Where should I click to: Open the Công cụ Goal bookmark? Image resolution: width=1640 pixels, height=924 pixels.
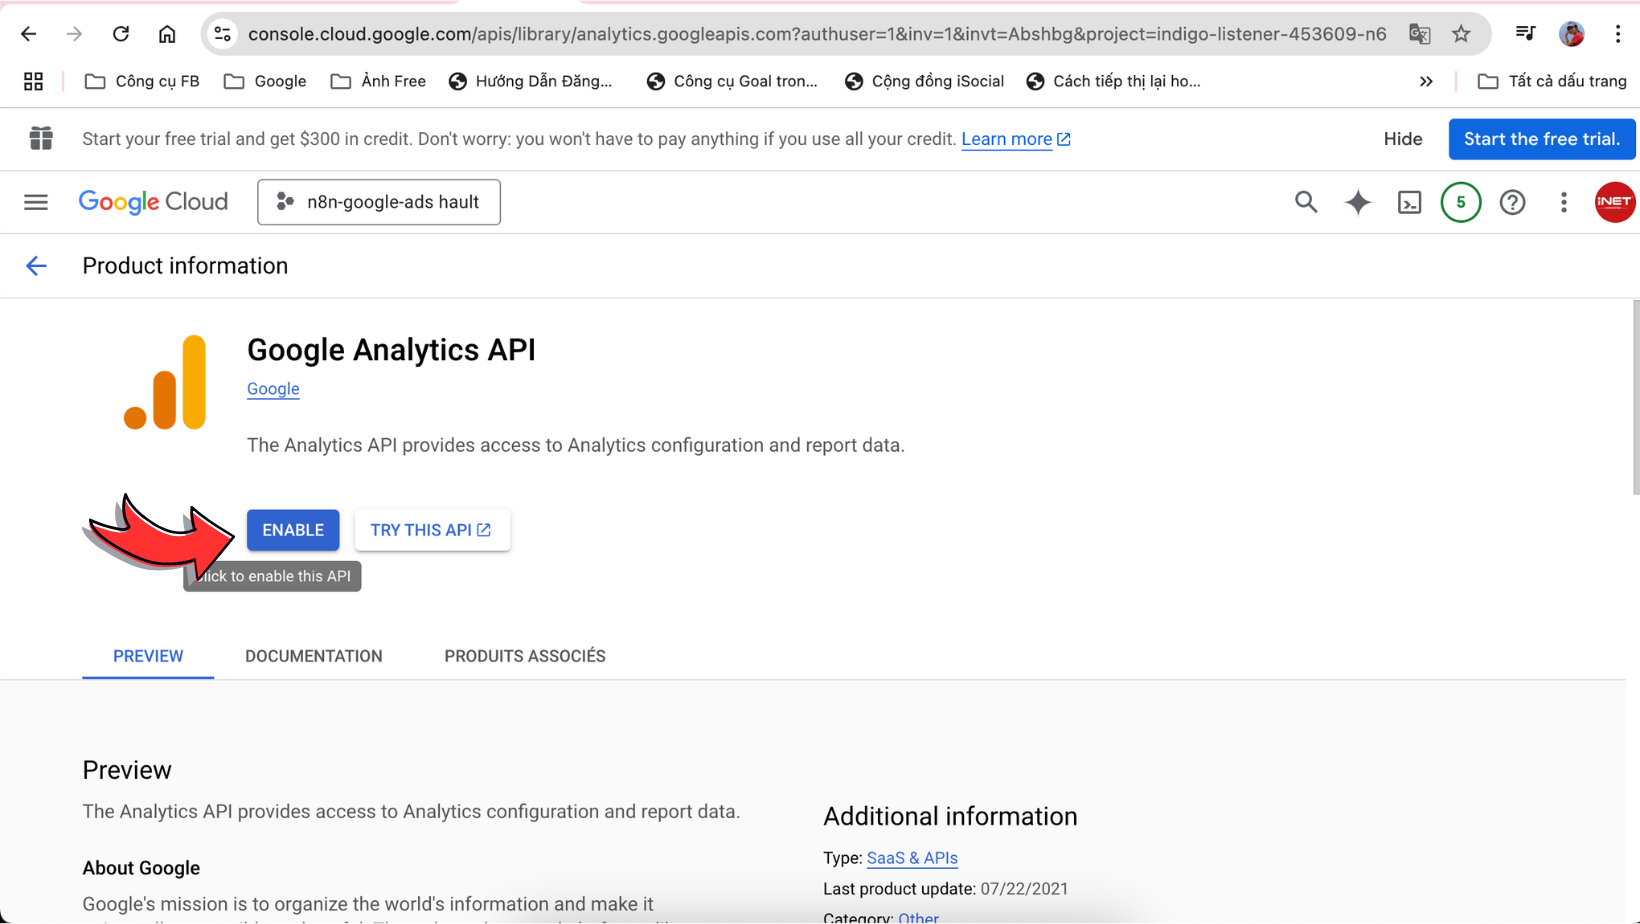732,81
